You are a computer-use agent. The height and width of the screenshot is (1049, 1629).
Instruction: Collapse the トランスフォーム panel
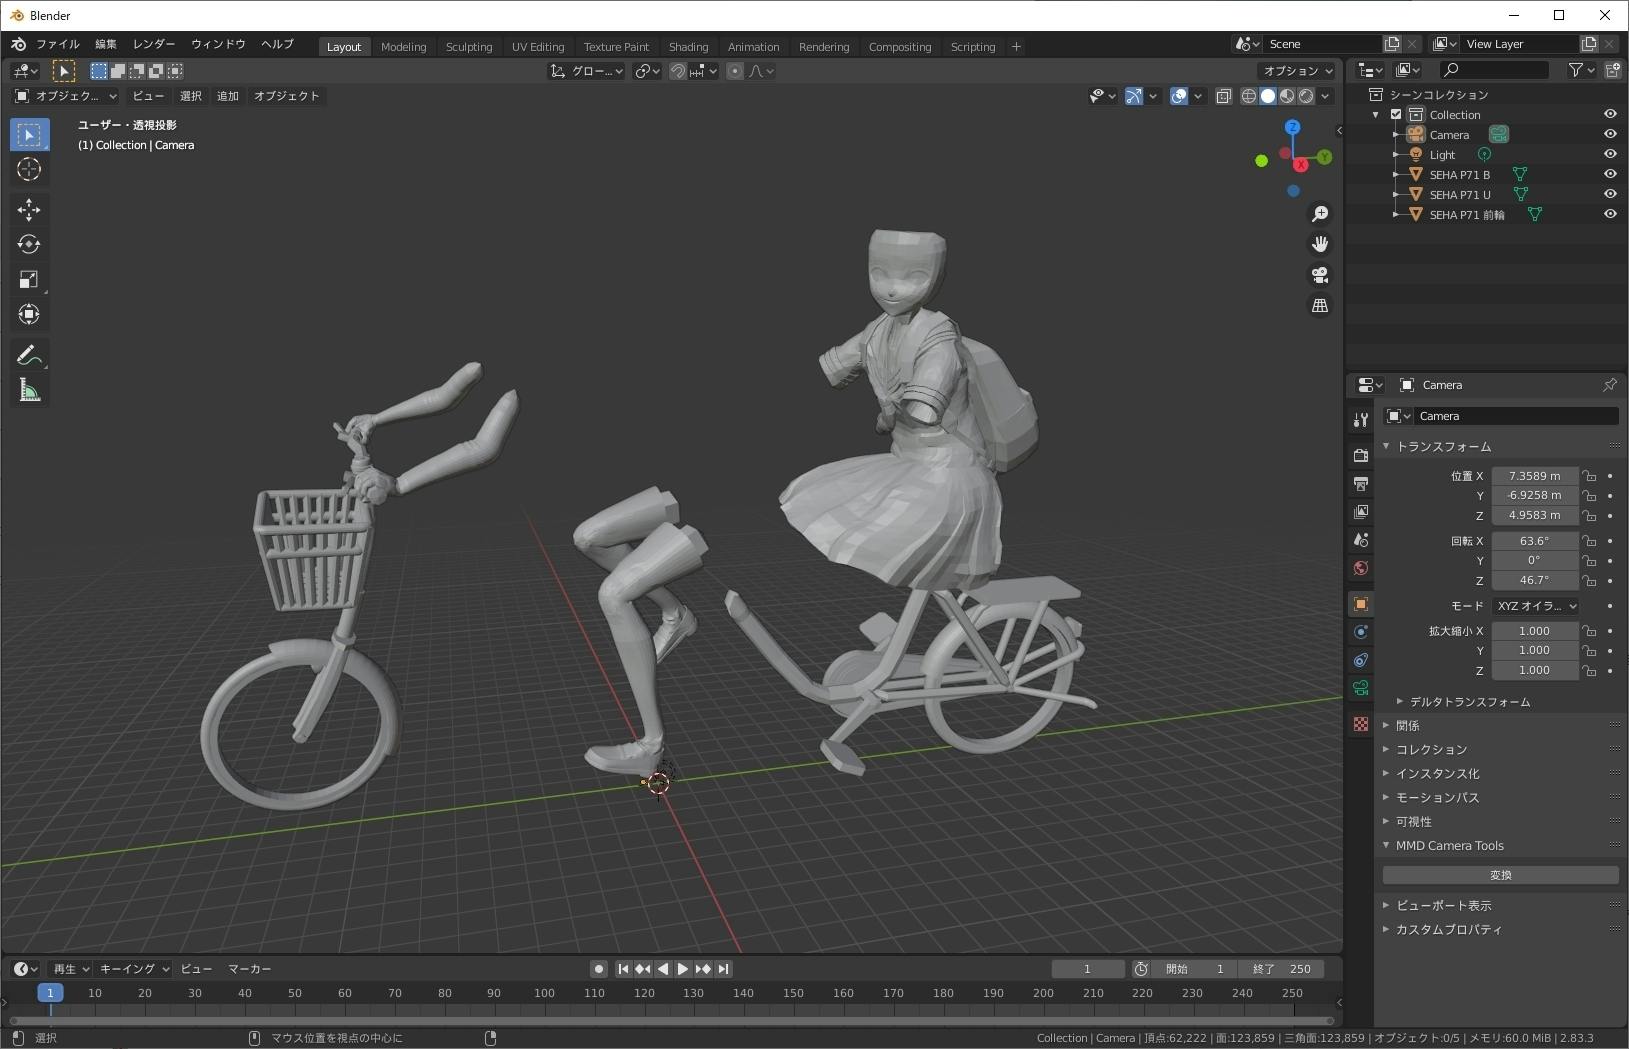(x=1443, y=447)
